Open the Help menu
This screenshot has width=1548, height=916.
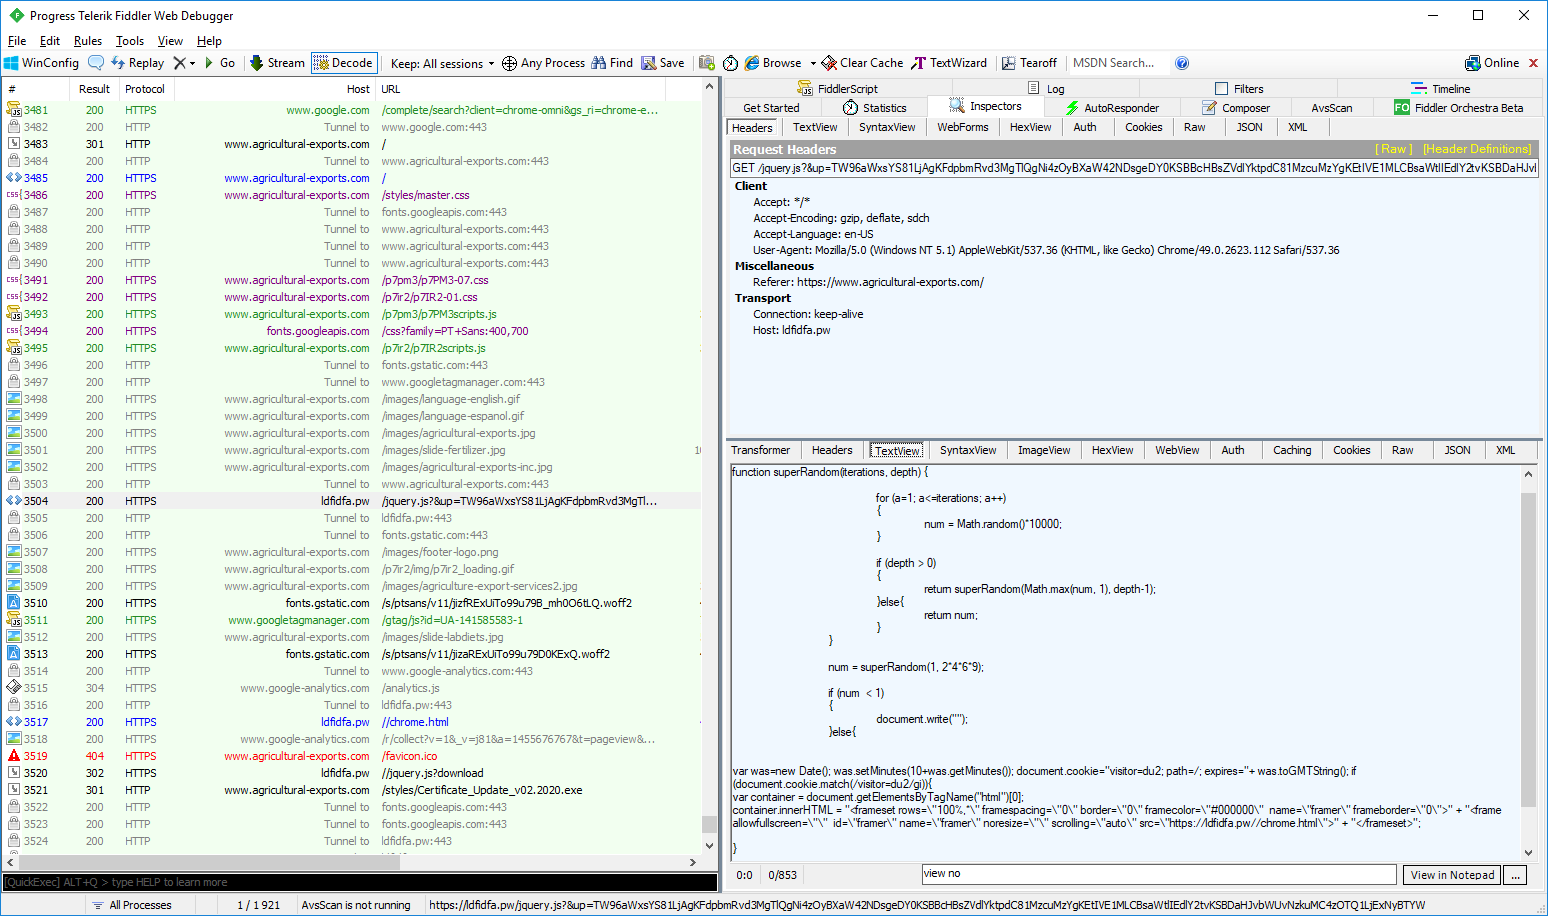click(209, 41)
